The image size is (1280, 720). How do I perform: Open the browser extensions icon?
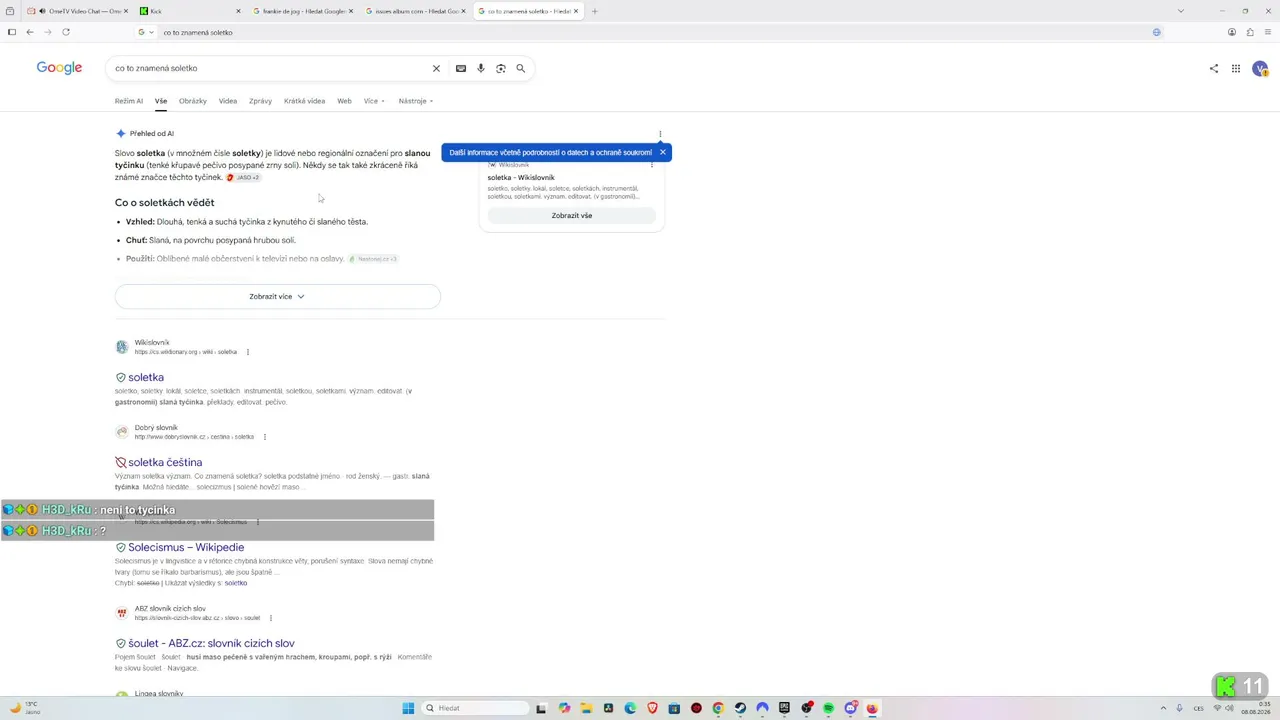(x=1250, y=32)
